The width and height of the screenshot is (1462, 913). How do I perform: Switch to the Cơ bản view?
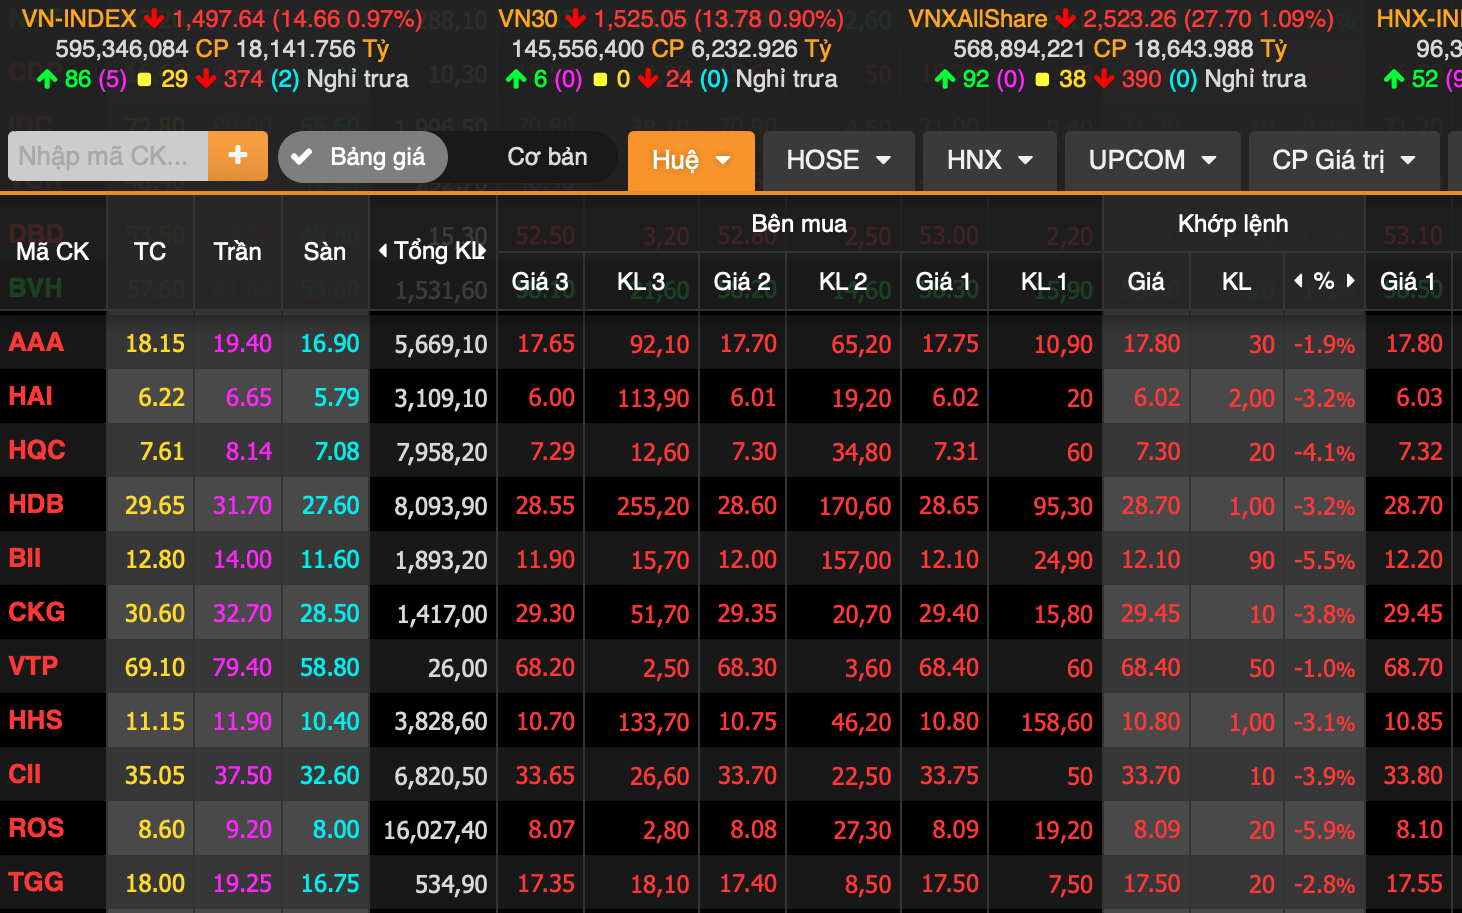pos(547,157)
